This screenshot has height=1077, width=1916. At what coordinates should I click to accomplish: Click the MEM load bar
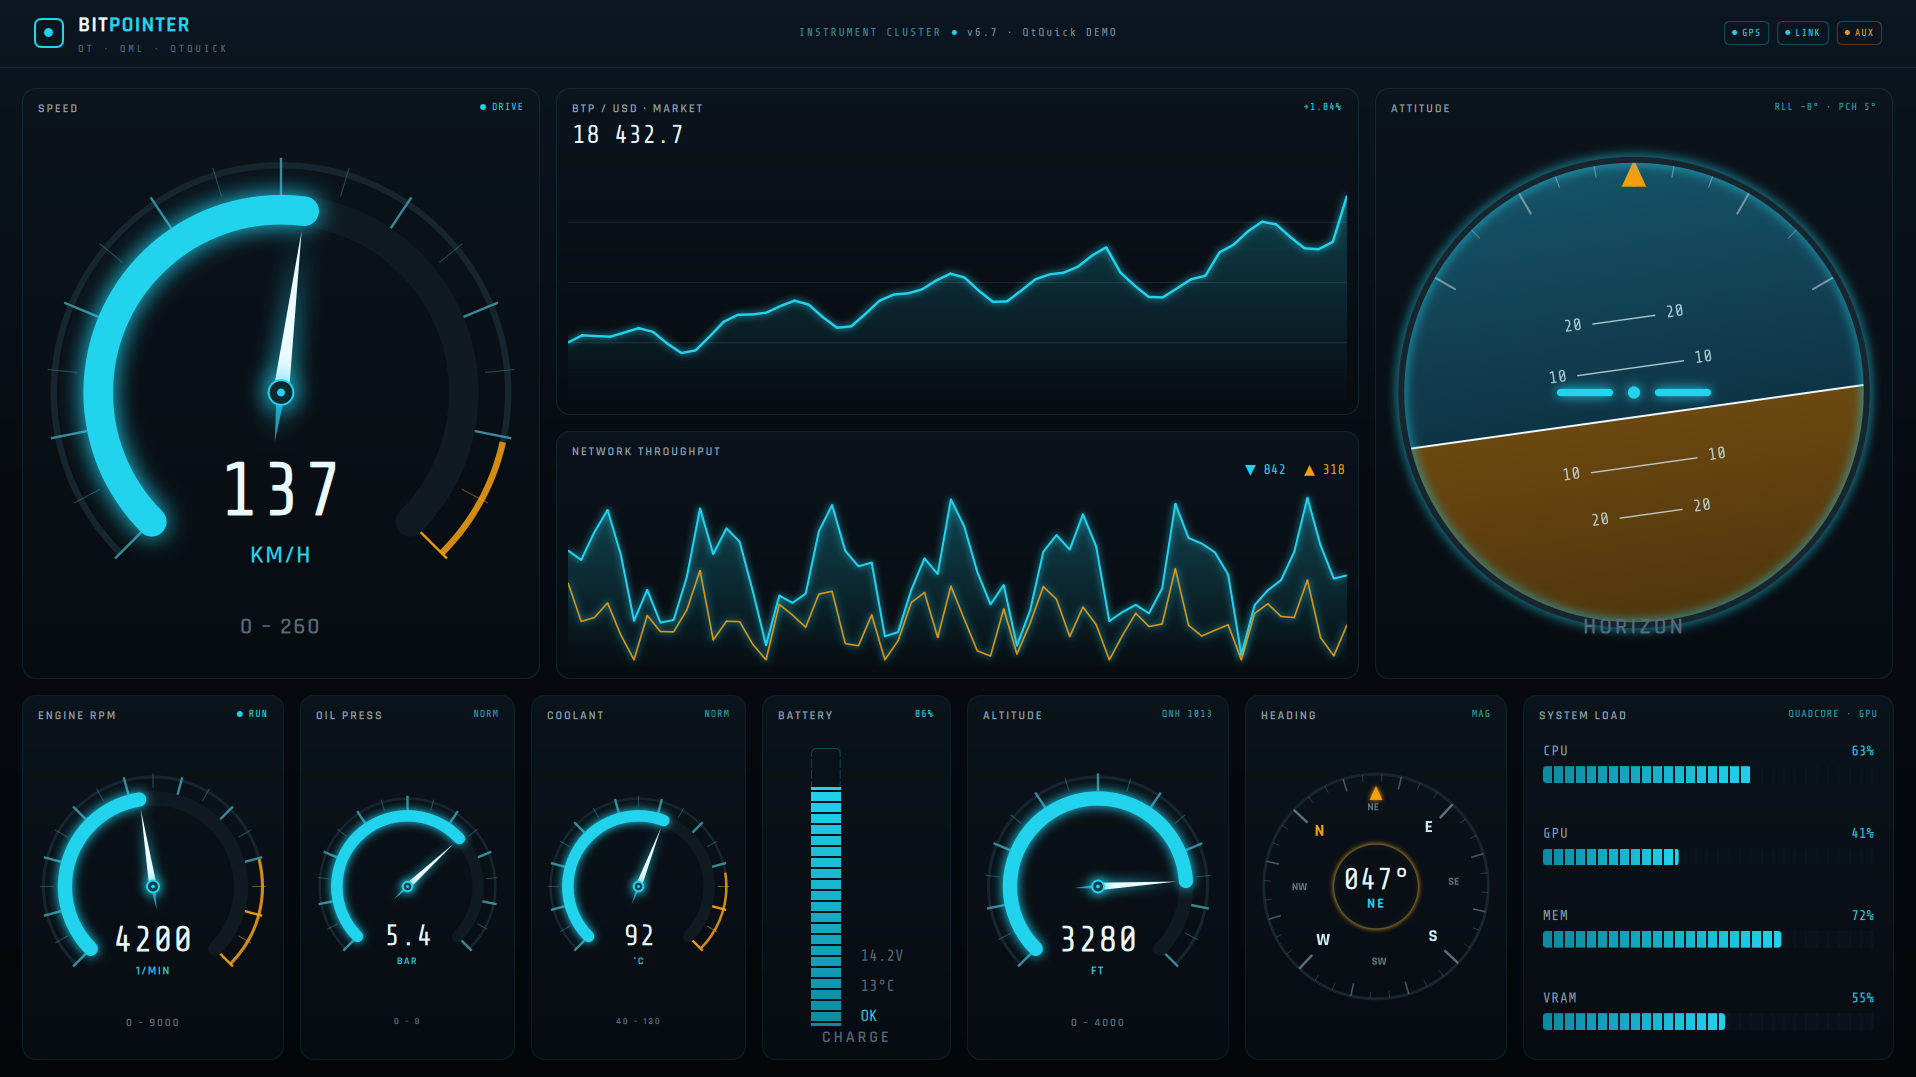click(x=1707, y=939)
